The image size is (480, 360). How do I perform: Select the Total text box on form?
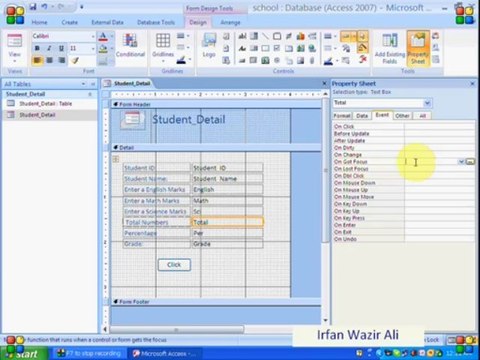tap(228, 222)
